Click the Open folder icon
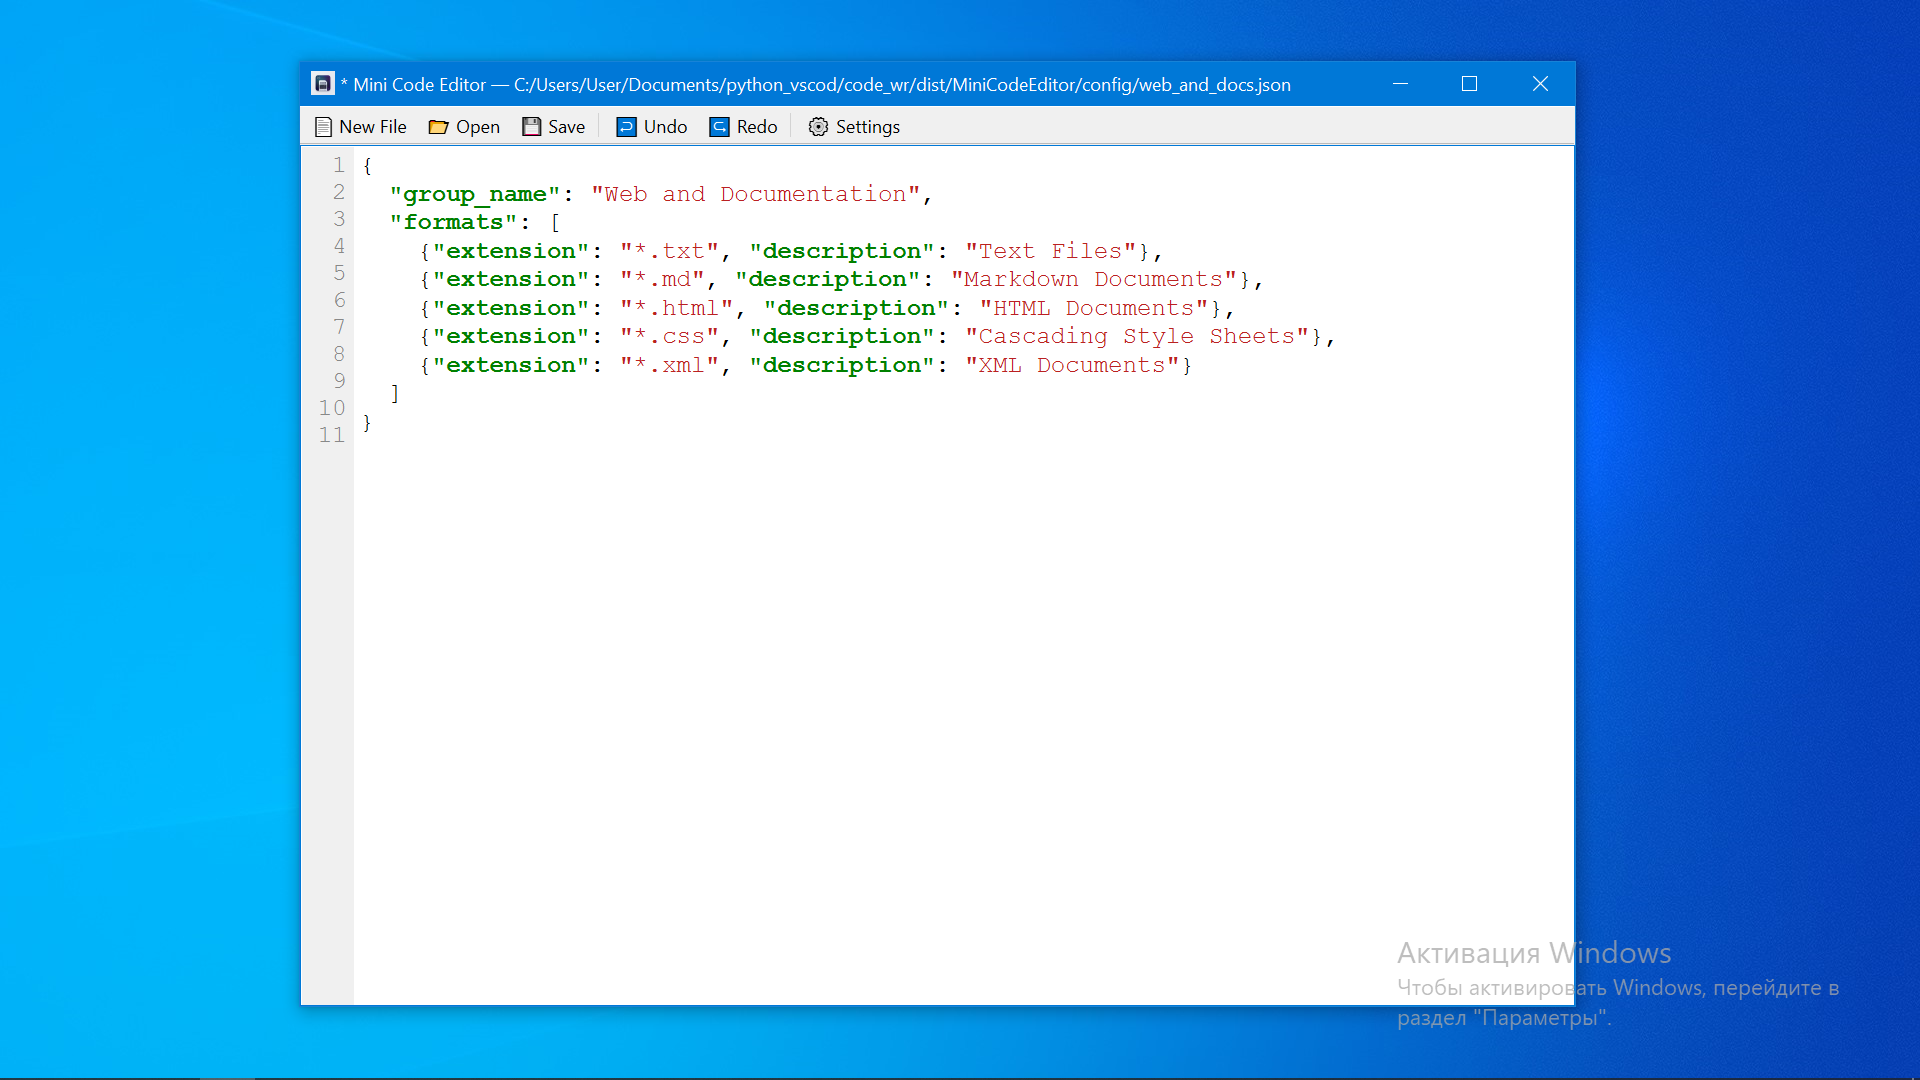The width and height of the screenshot is (1920, 1080). (438, 127)
